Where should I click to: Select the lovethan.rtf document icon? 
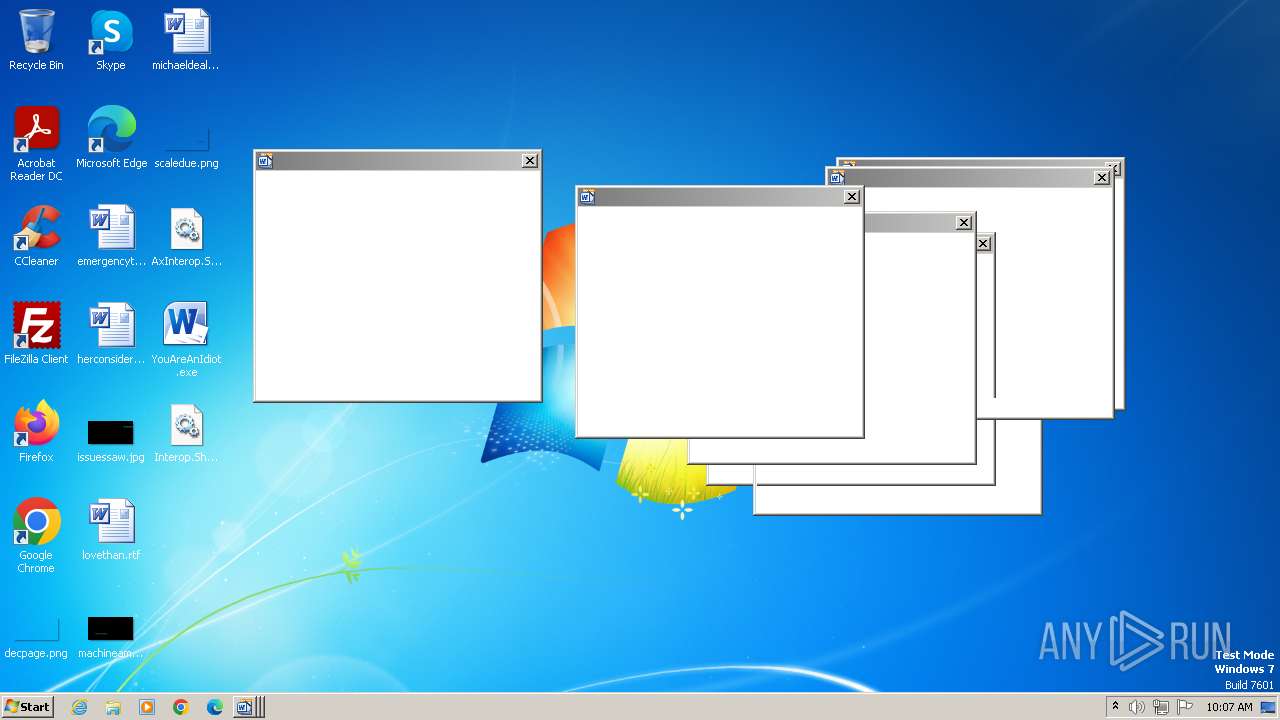click(111, 530)
